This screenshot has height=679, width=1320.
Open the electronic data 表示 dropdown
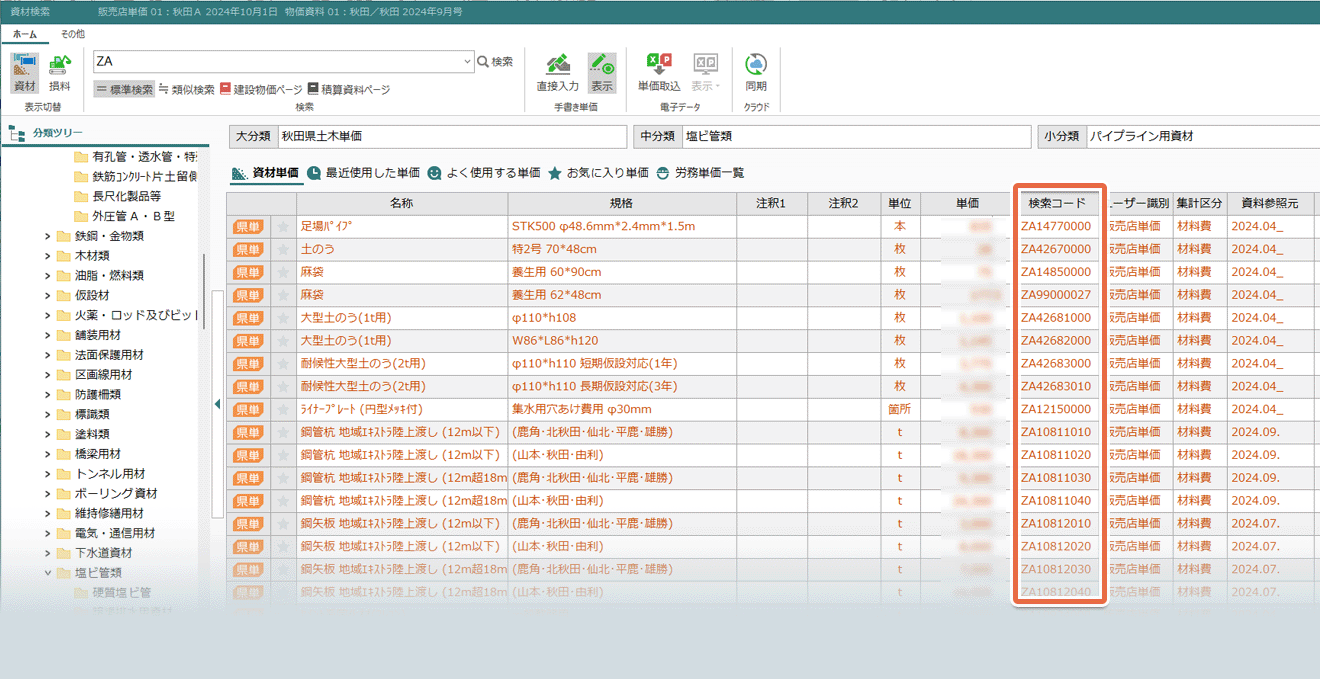706,73
